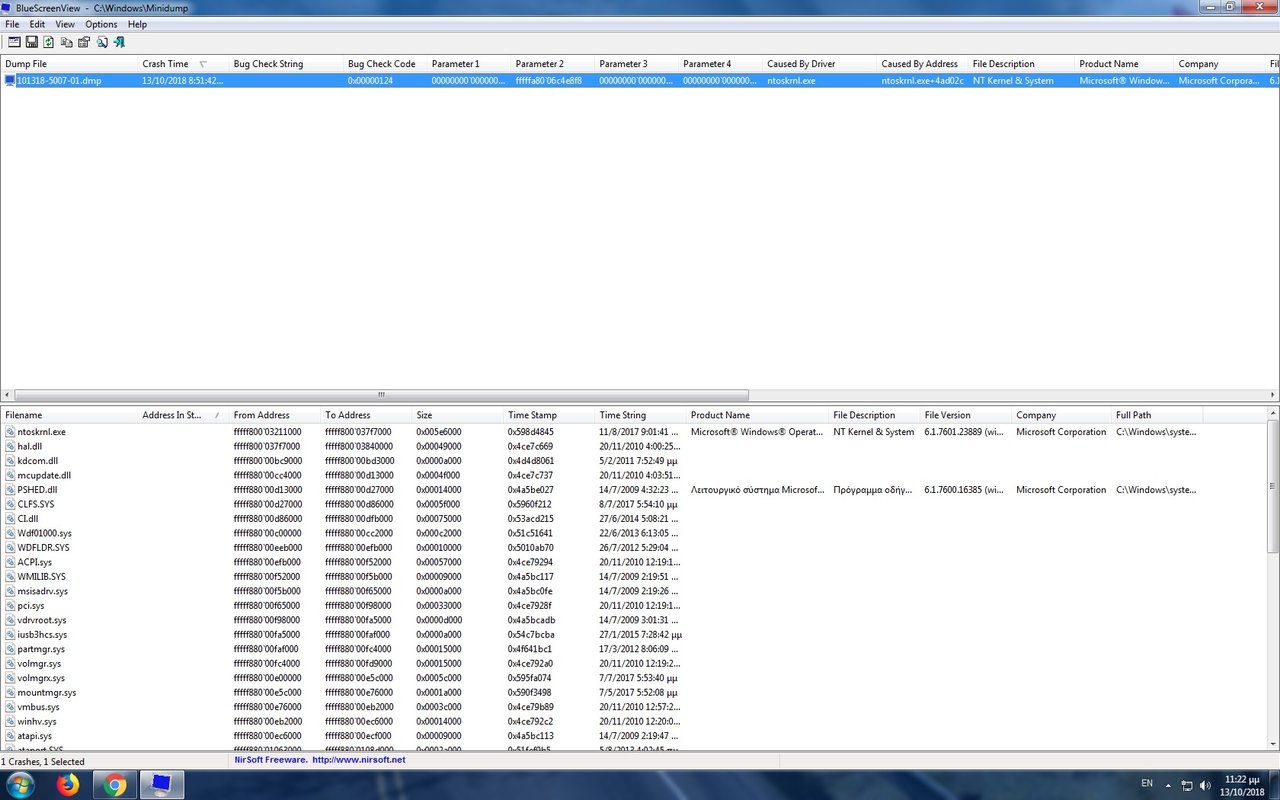Click the Copy Selected Items icon

click(x=67, y=42)
